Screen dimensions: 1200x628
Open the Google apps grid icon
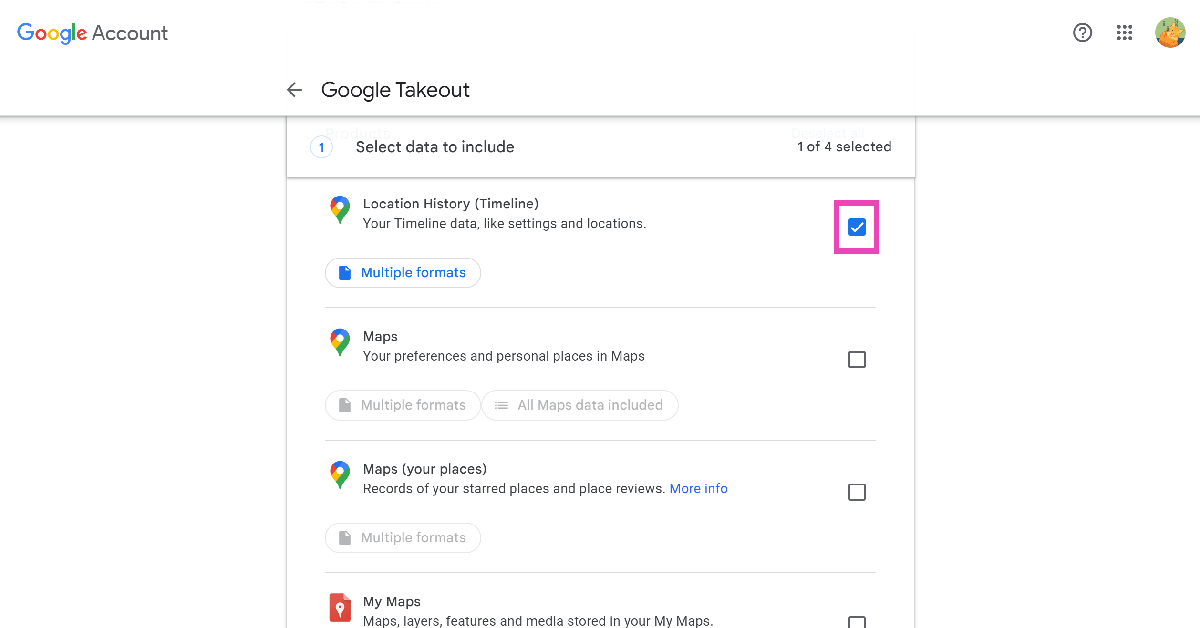click(1125, 33)
